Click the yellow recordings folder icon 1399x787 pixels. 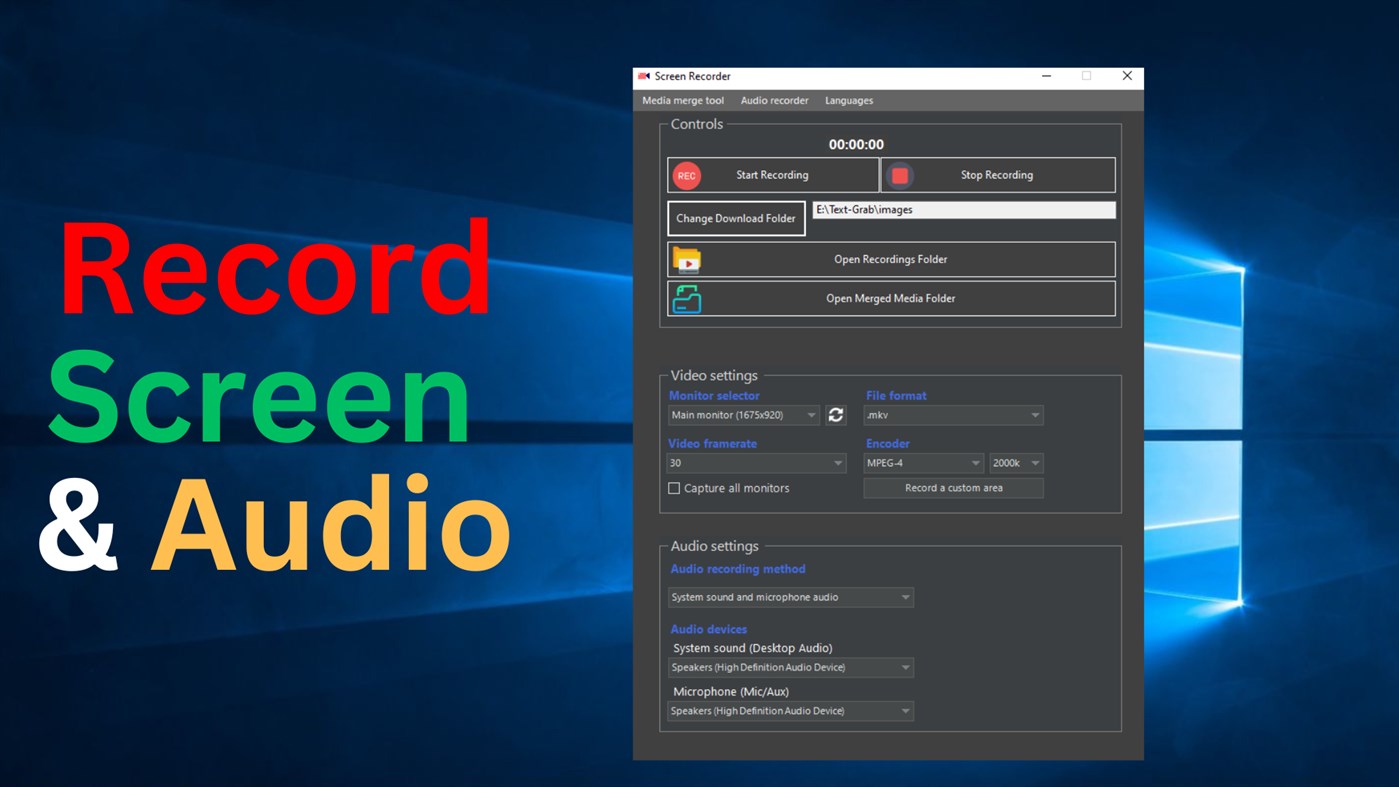point(687,258)
